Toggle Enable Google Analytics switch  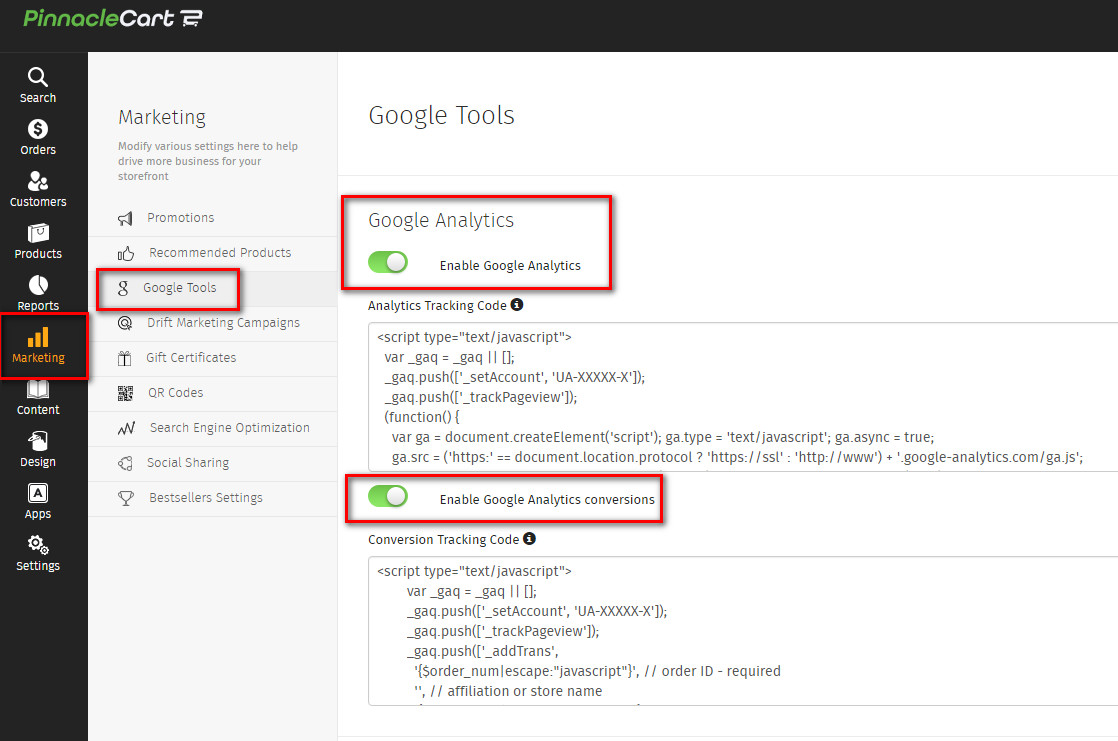tap(388, 262)
